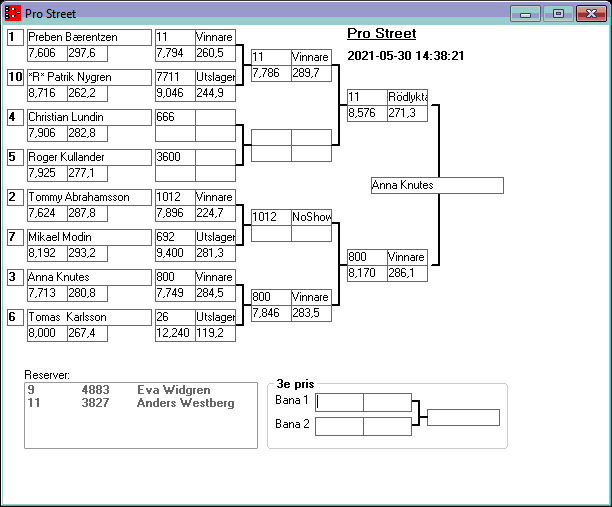
Task: Click the NoShow result cell
Action: click(310, 217)
